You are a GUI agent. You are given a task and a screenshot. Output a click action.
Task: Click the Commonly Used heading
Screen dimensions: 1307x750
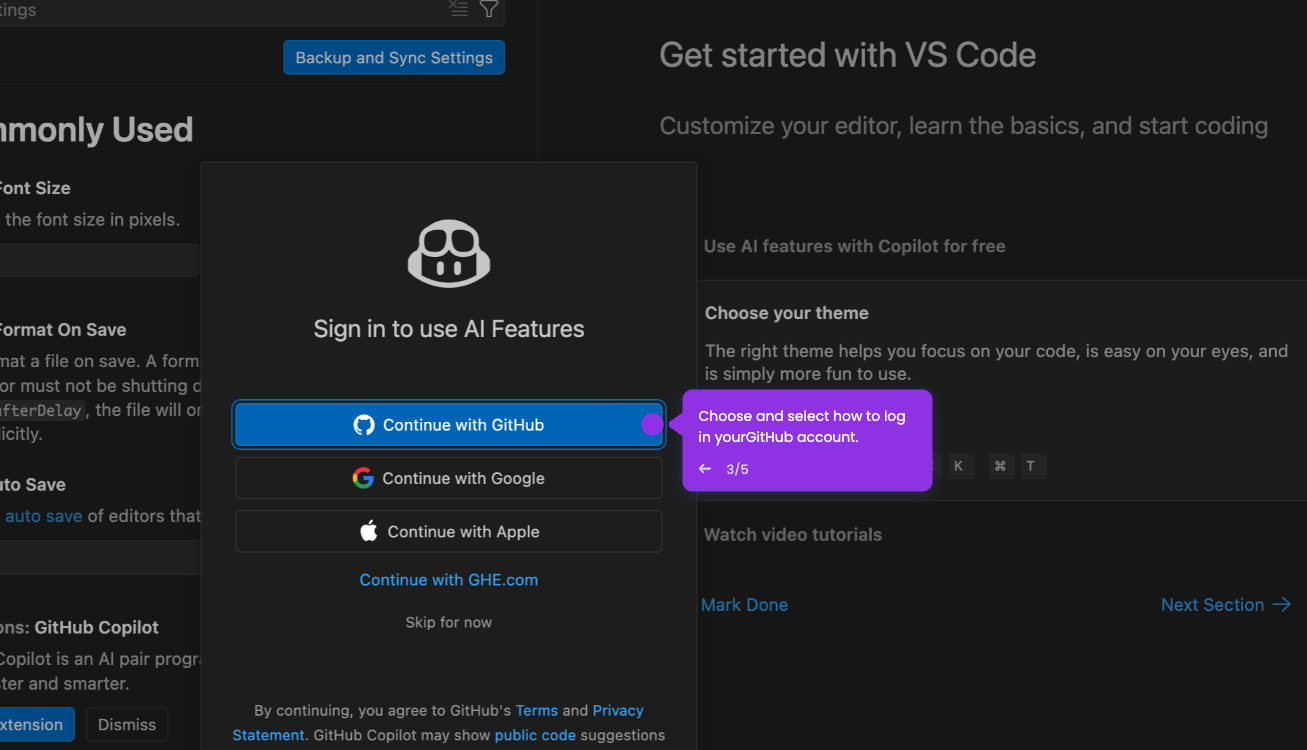(x=96, y=130)
